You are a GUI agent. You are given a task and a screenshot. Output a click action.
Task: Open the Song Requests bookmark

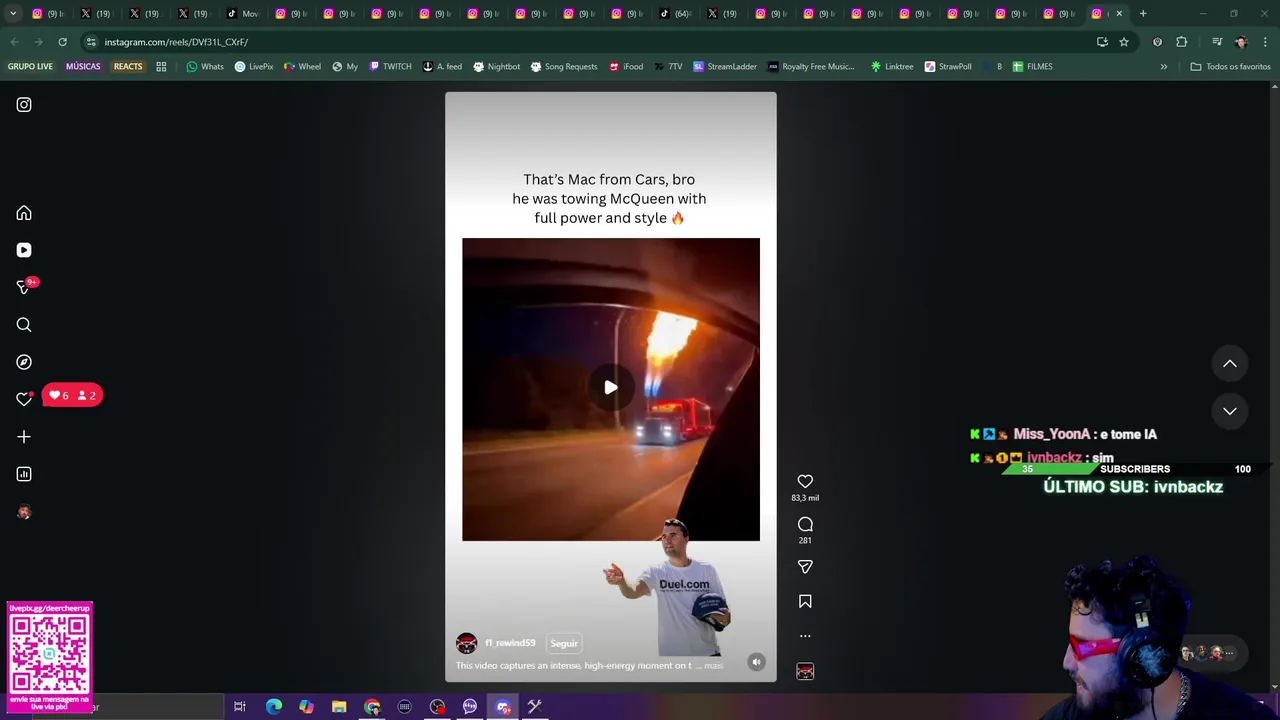[x=564, y=67]
